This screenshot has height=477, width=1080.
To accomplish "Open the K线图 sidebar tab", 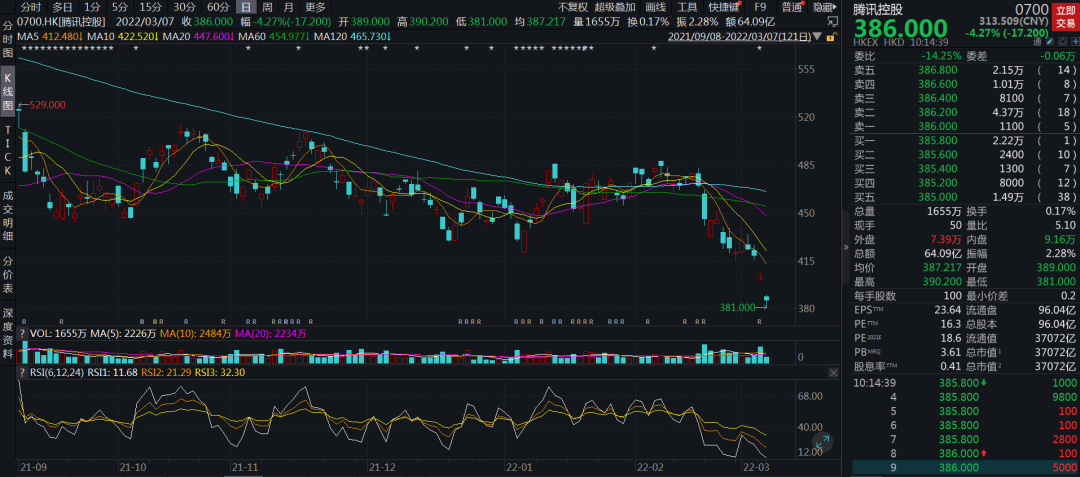I will pos(8,91).
